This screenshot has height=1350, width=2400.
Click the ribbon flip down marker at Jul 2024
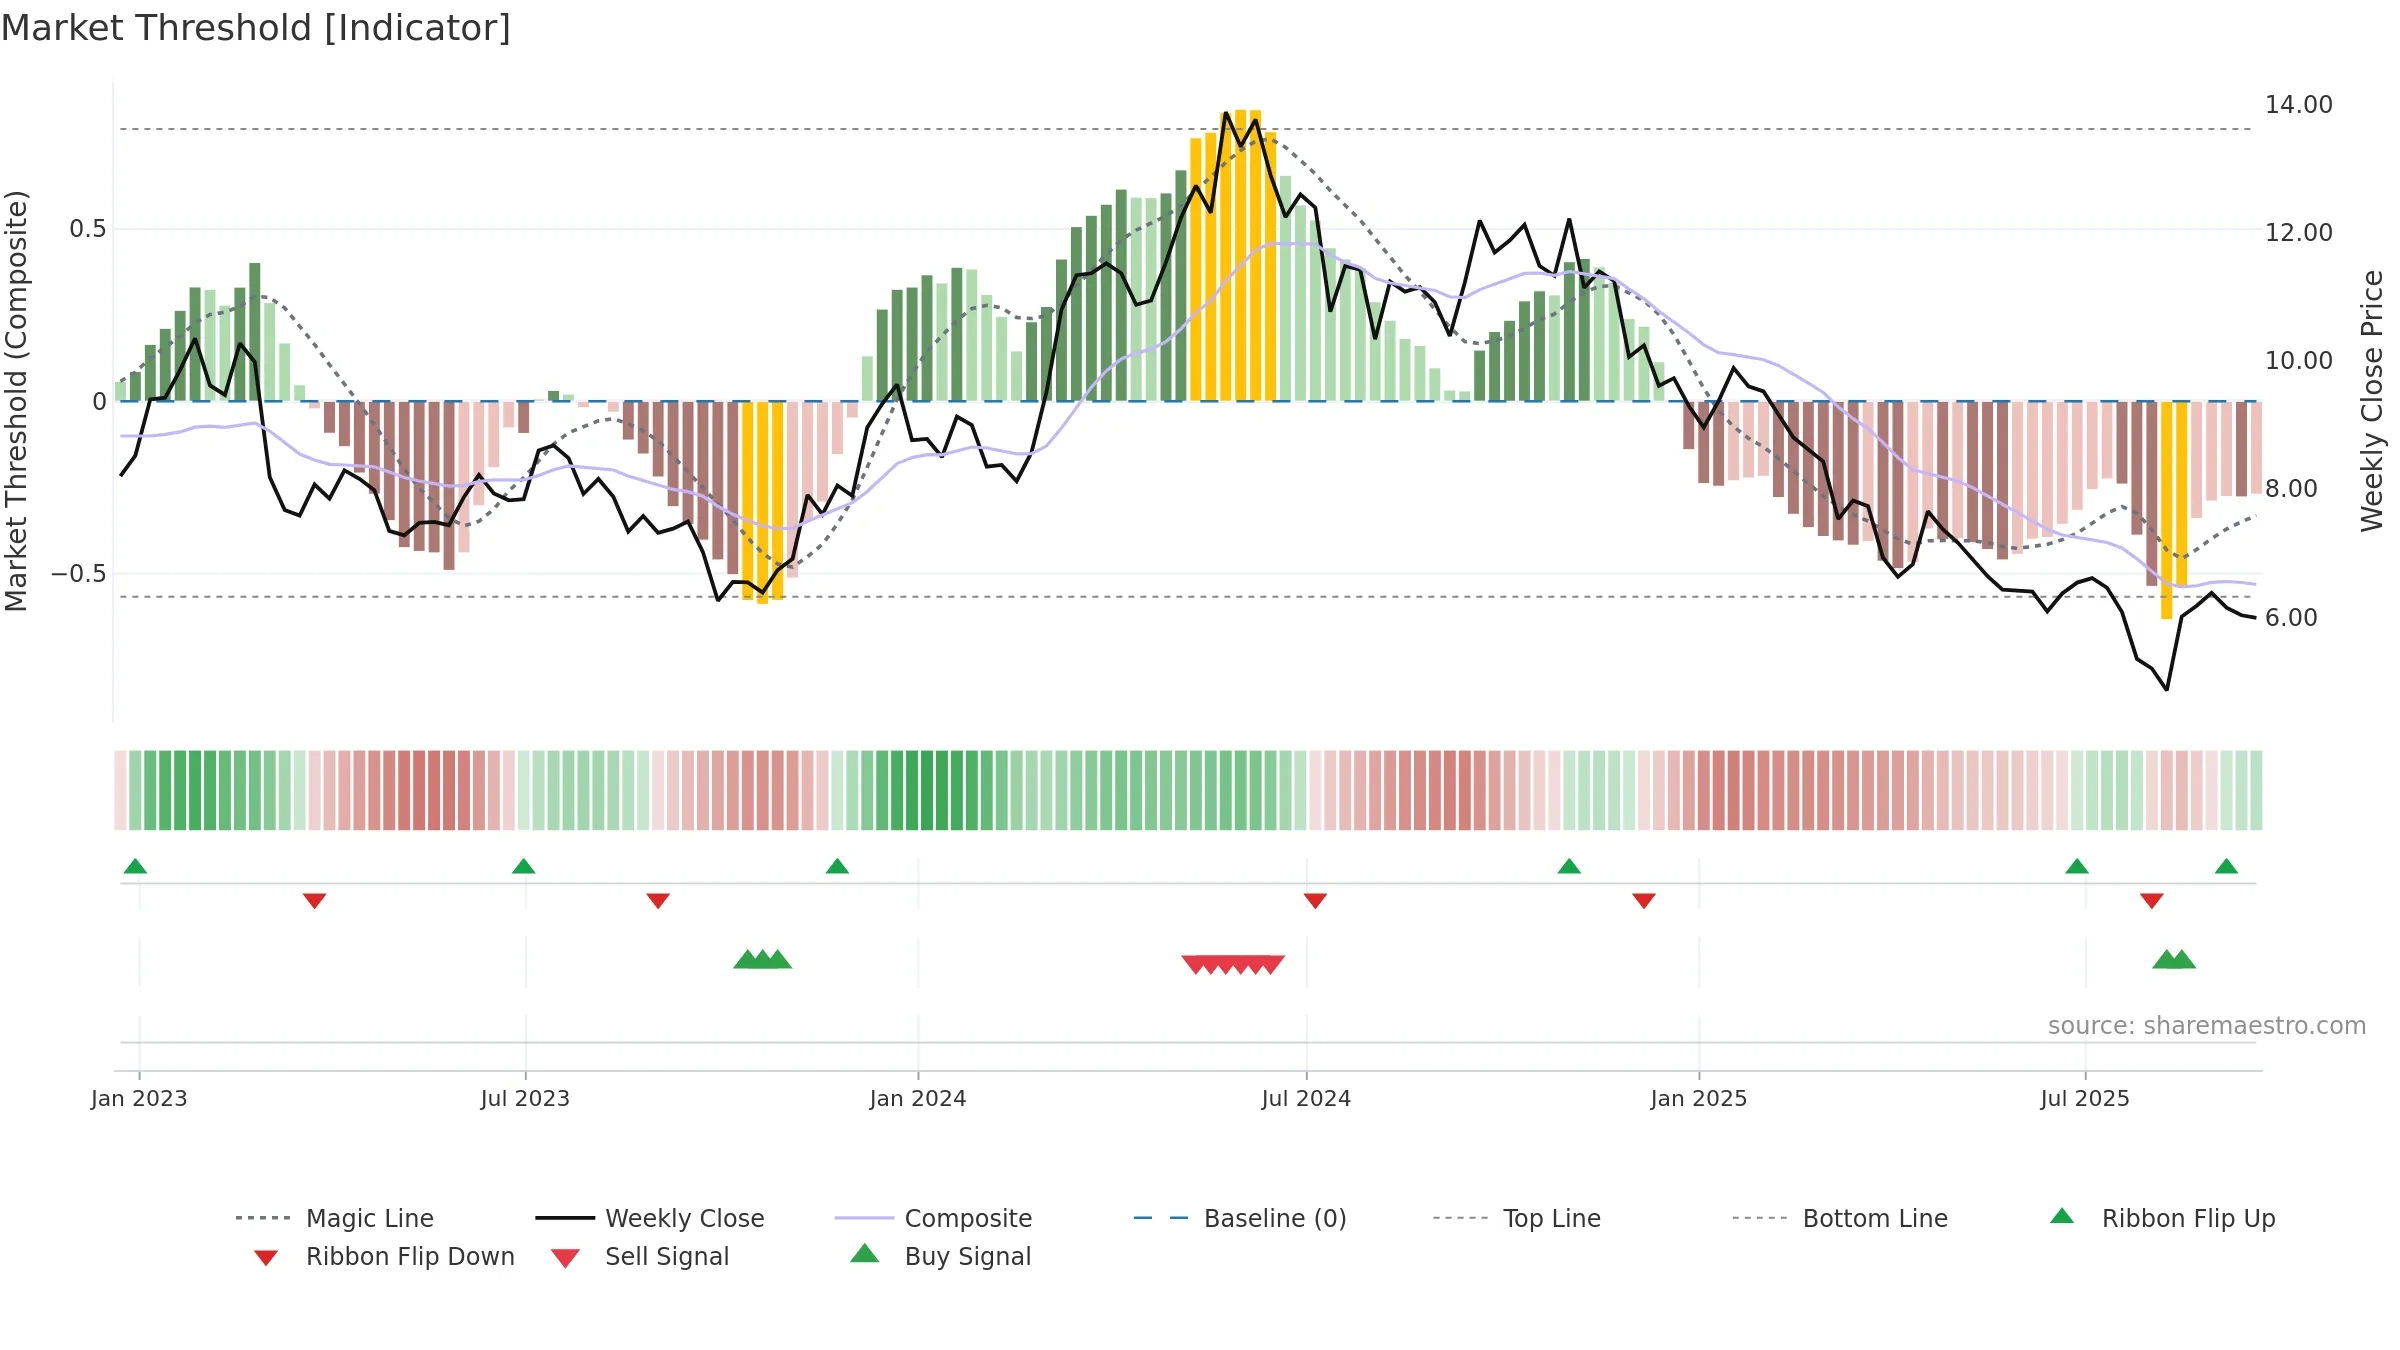coord(1315,901)
